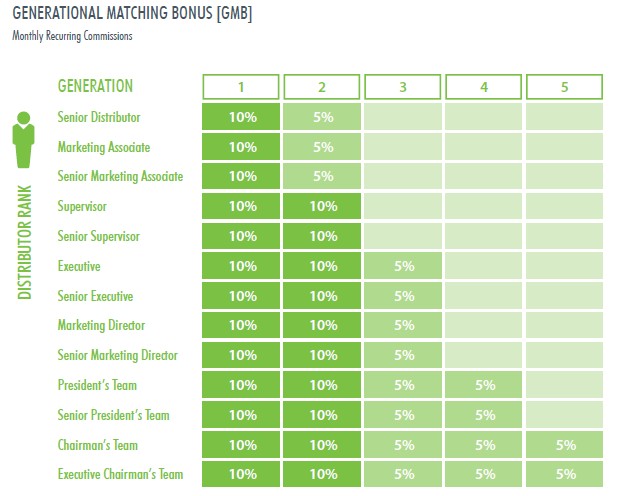Click Chairman's Team generation 5 5% cell

coord(564,444)
